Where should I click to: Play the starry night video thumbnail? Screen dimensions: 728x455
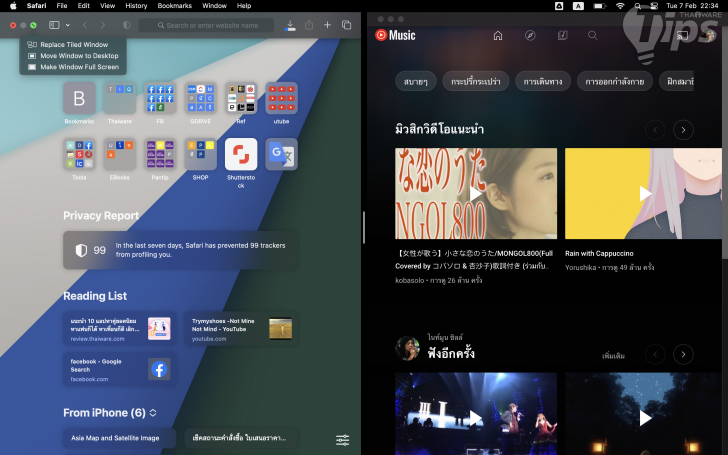644,414
